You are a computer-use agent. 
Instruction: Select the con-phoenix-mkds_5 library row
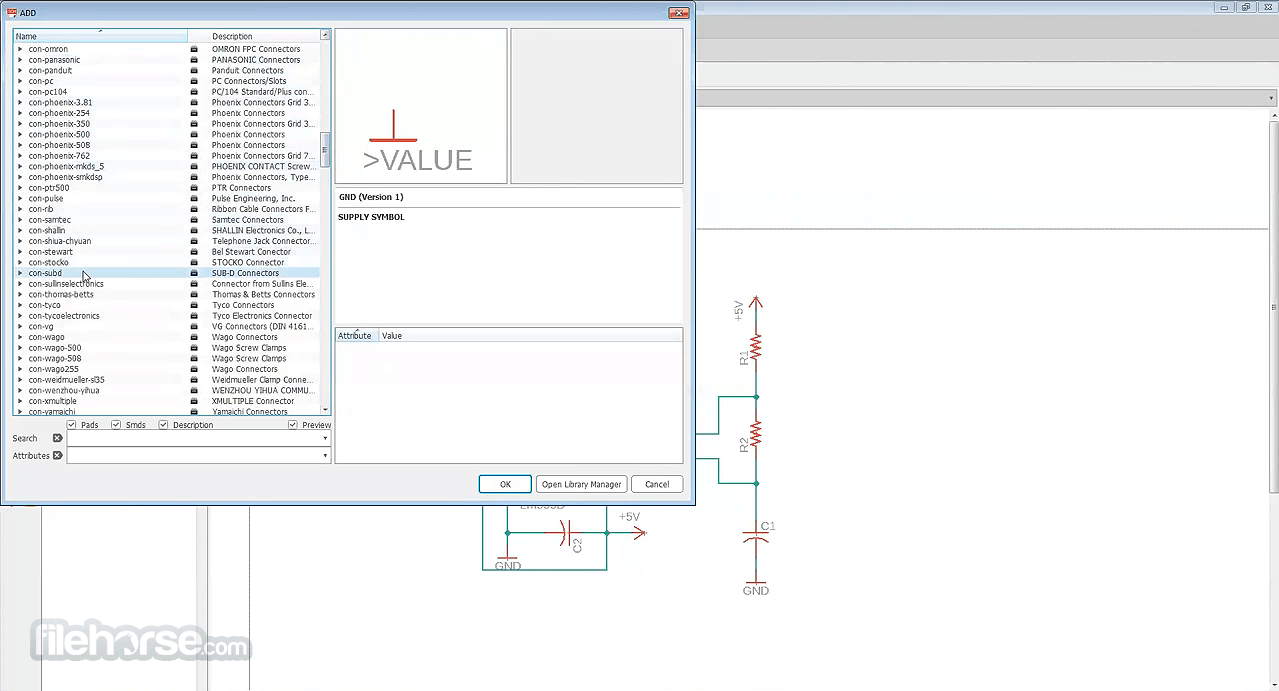pos(166,166)
